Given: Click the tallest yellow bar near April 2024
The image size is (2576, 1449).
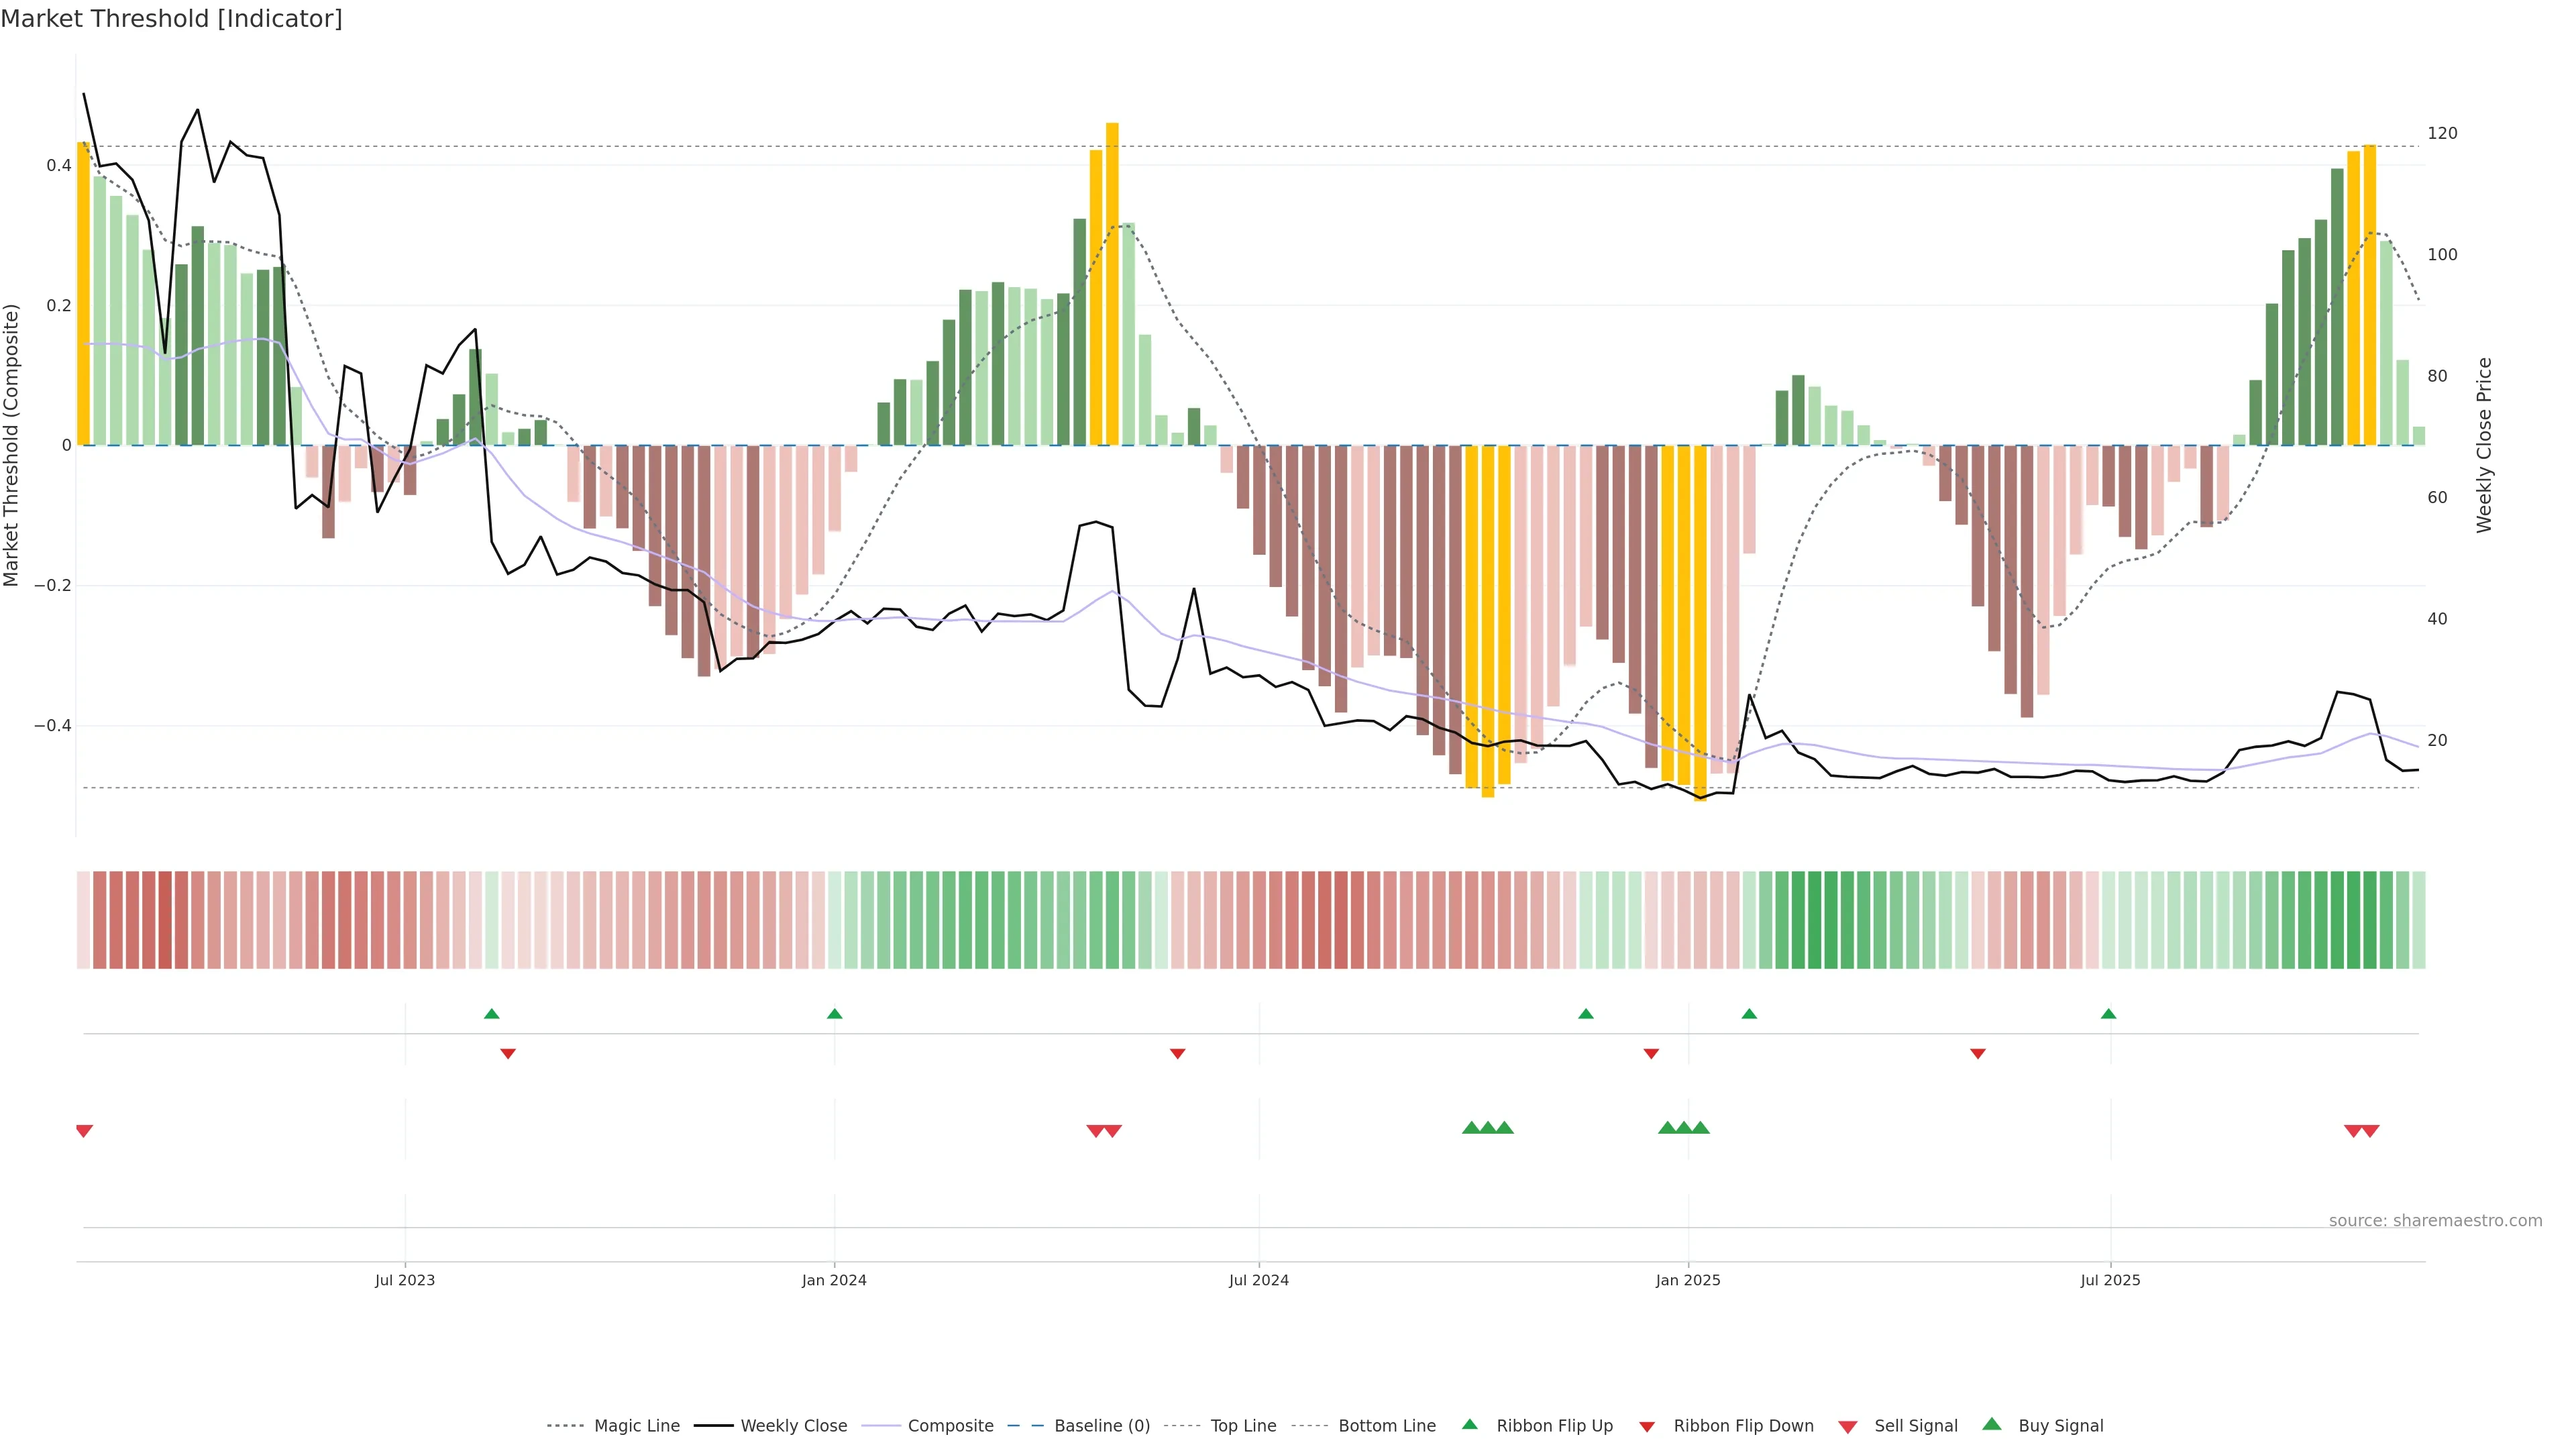Looking at the screenshot, I should (1112, 285).
